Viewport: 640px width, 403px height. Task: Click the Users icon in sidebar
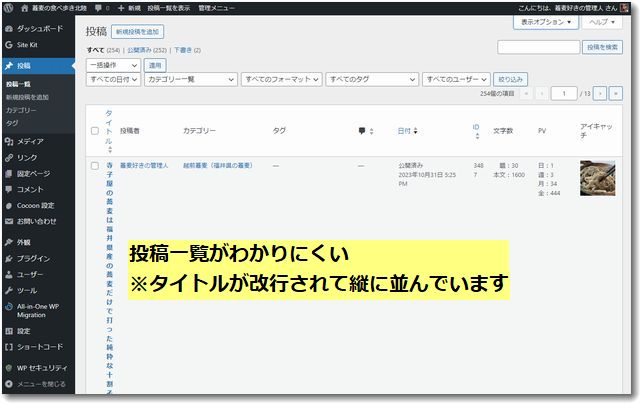pos(9,274)
